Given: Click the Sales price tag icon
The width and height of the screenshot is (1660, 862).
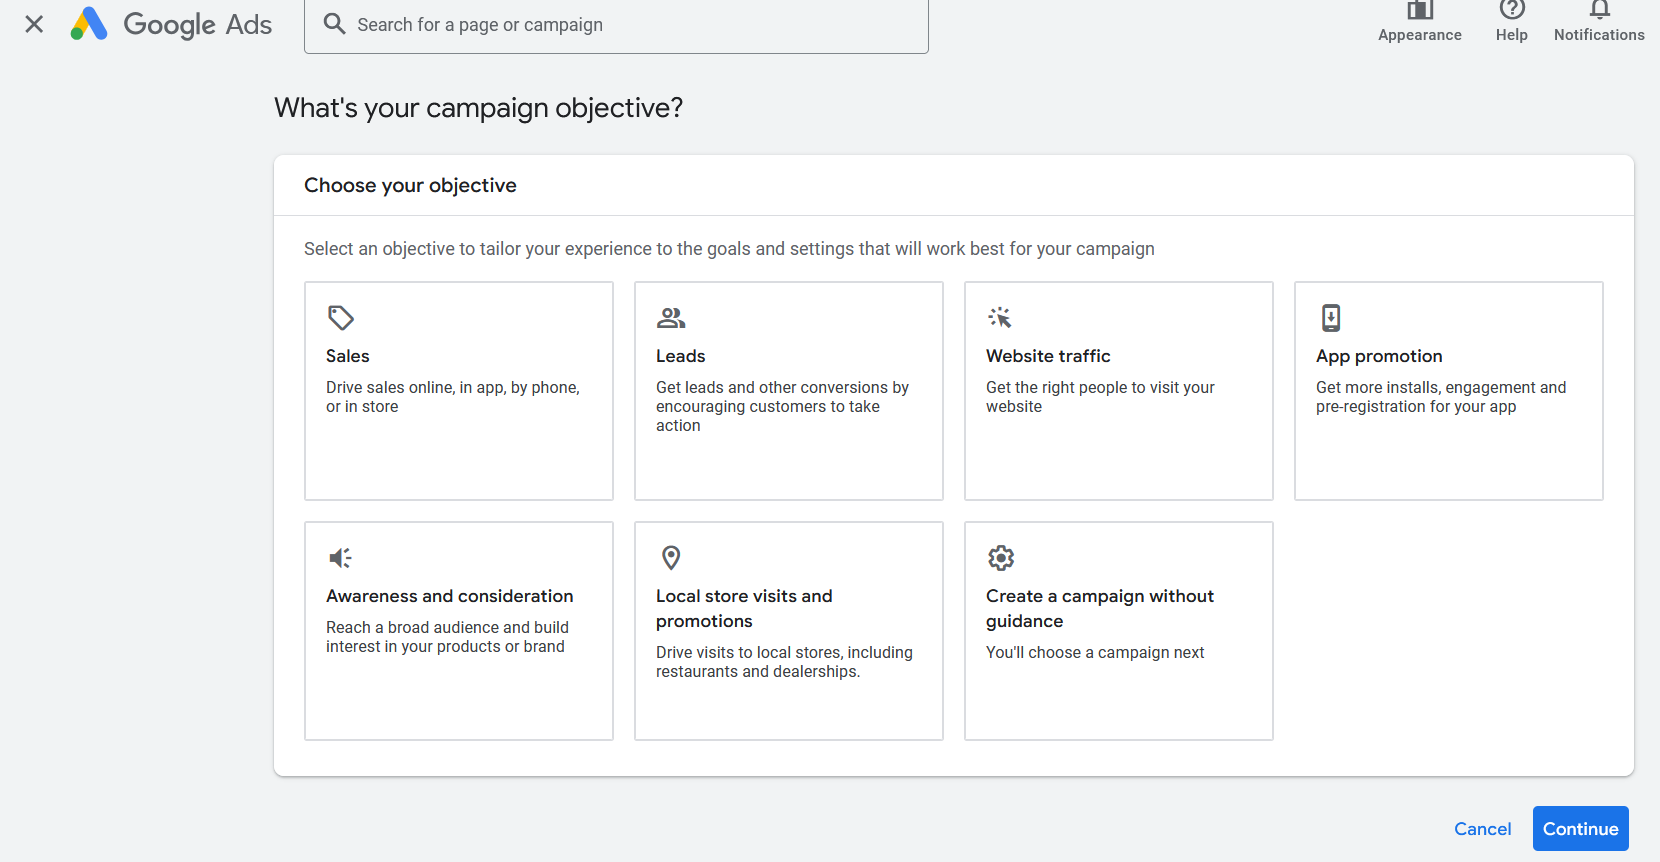Looking at the screenshot, I should [x=341, y=318].
